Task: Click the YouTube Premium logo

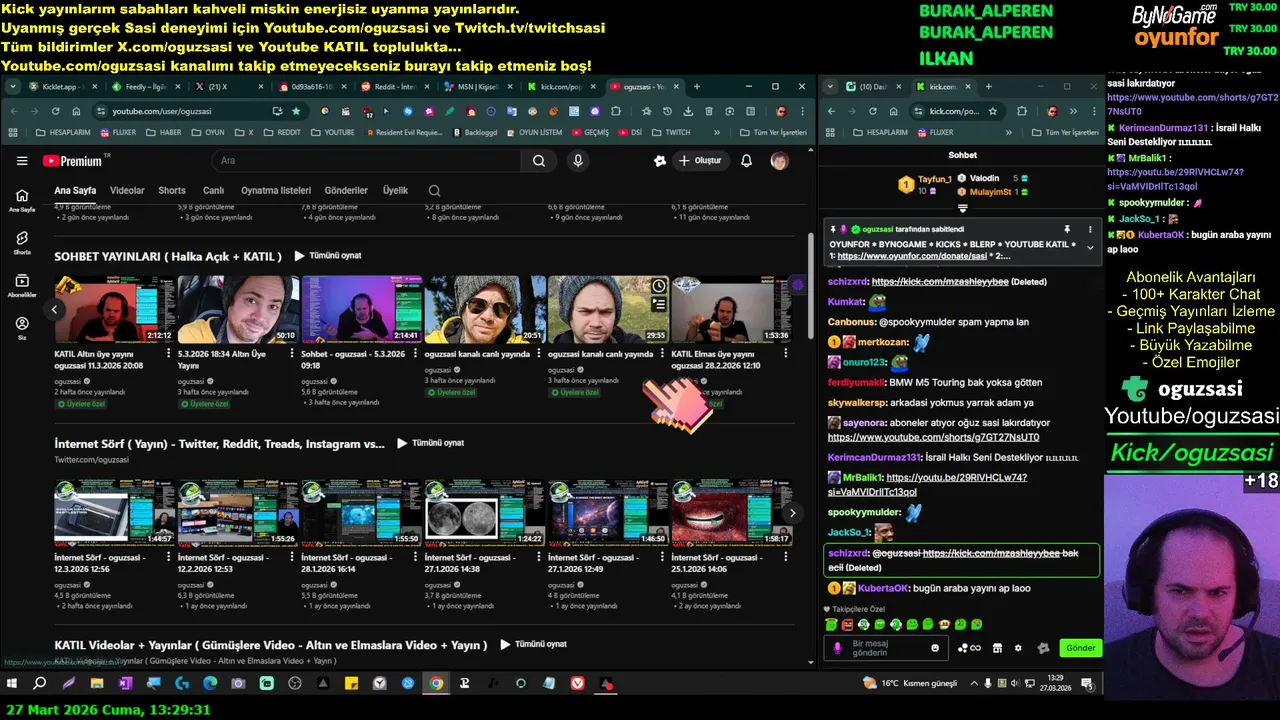Action: pos(77,161)
